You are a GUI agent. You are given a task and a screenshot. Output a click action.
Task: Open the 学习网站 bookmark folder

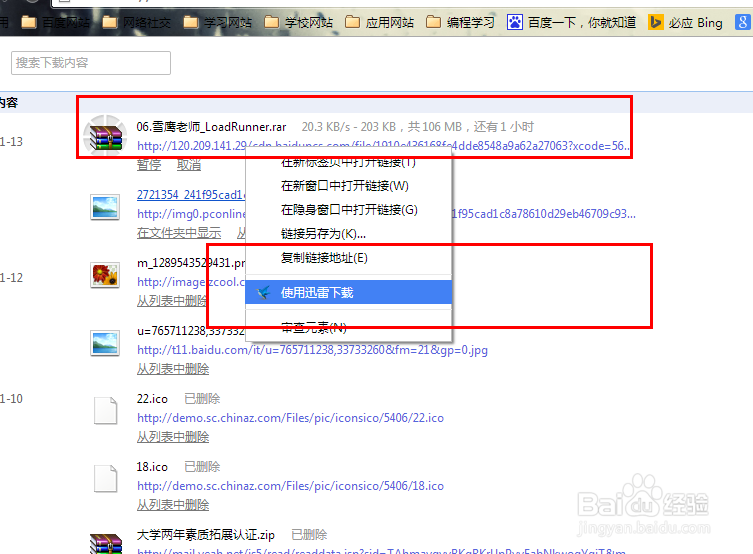(218, 23)
